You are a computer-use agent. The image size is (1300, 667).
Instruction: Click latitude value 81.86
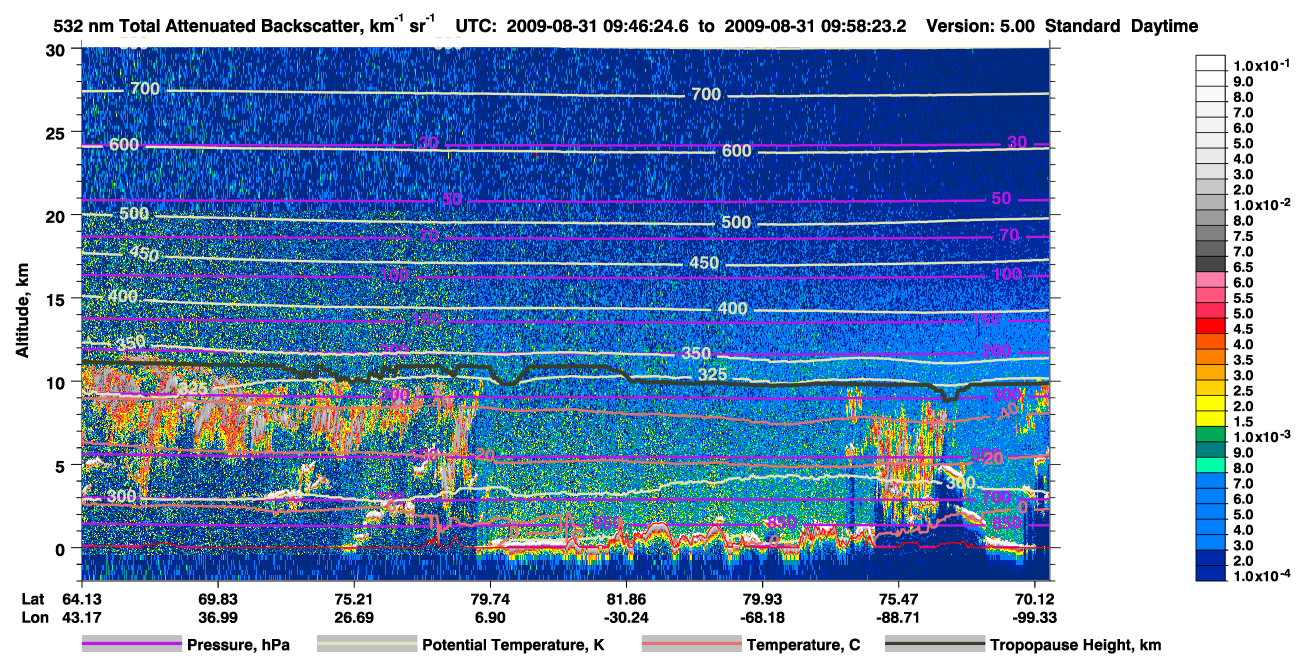click(625, 599)
